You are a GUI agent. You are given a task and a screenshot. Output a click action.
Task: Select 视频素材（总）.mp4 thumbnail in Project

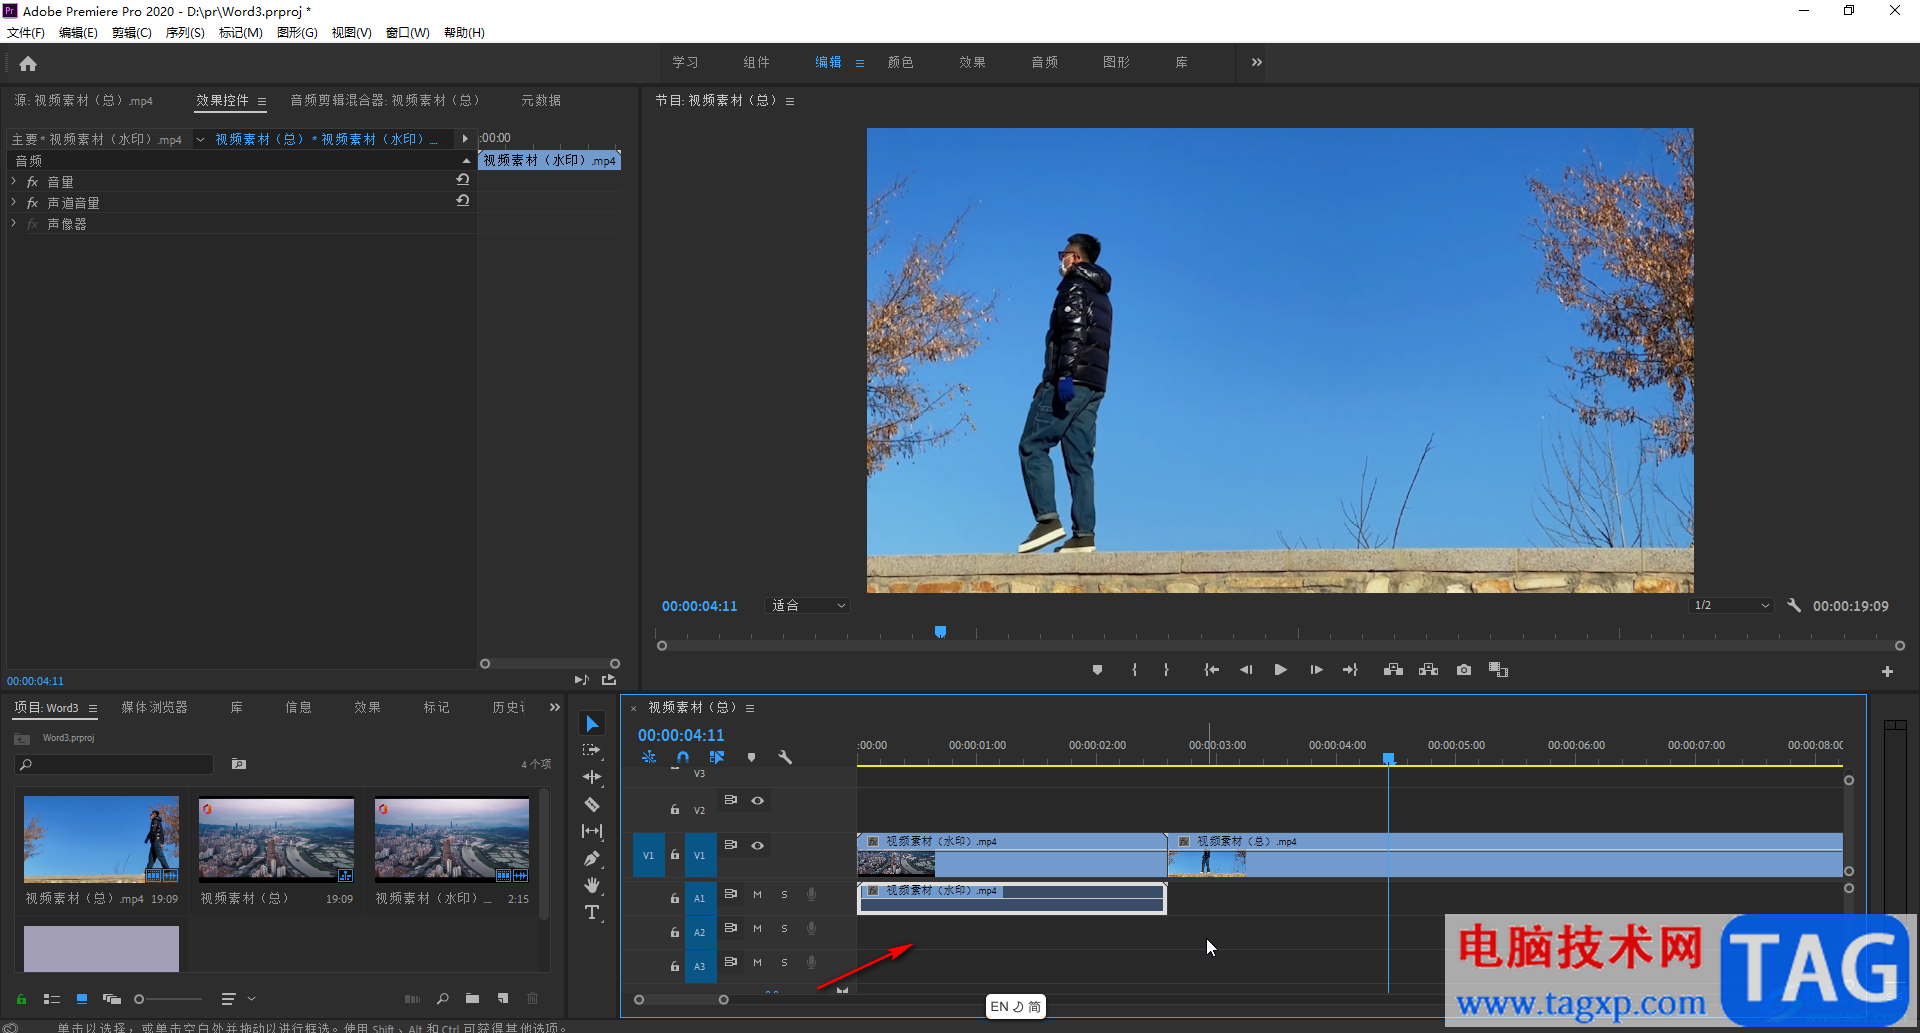(101, 838)
